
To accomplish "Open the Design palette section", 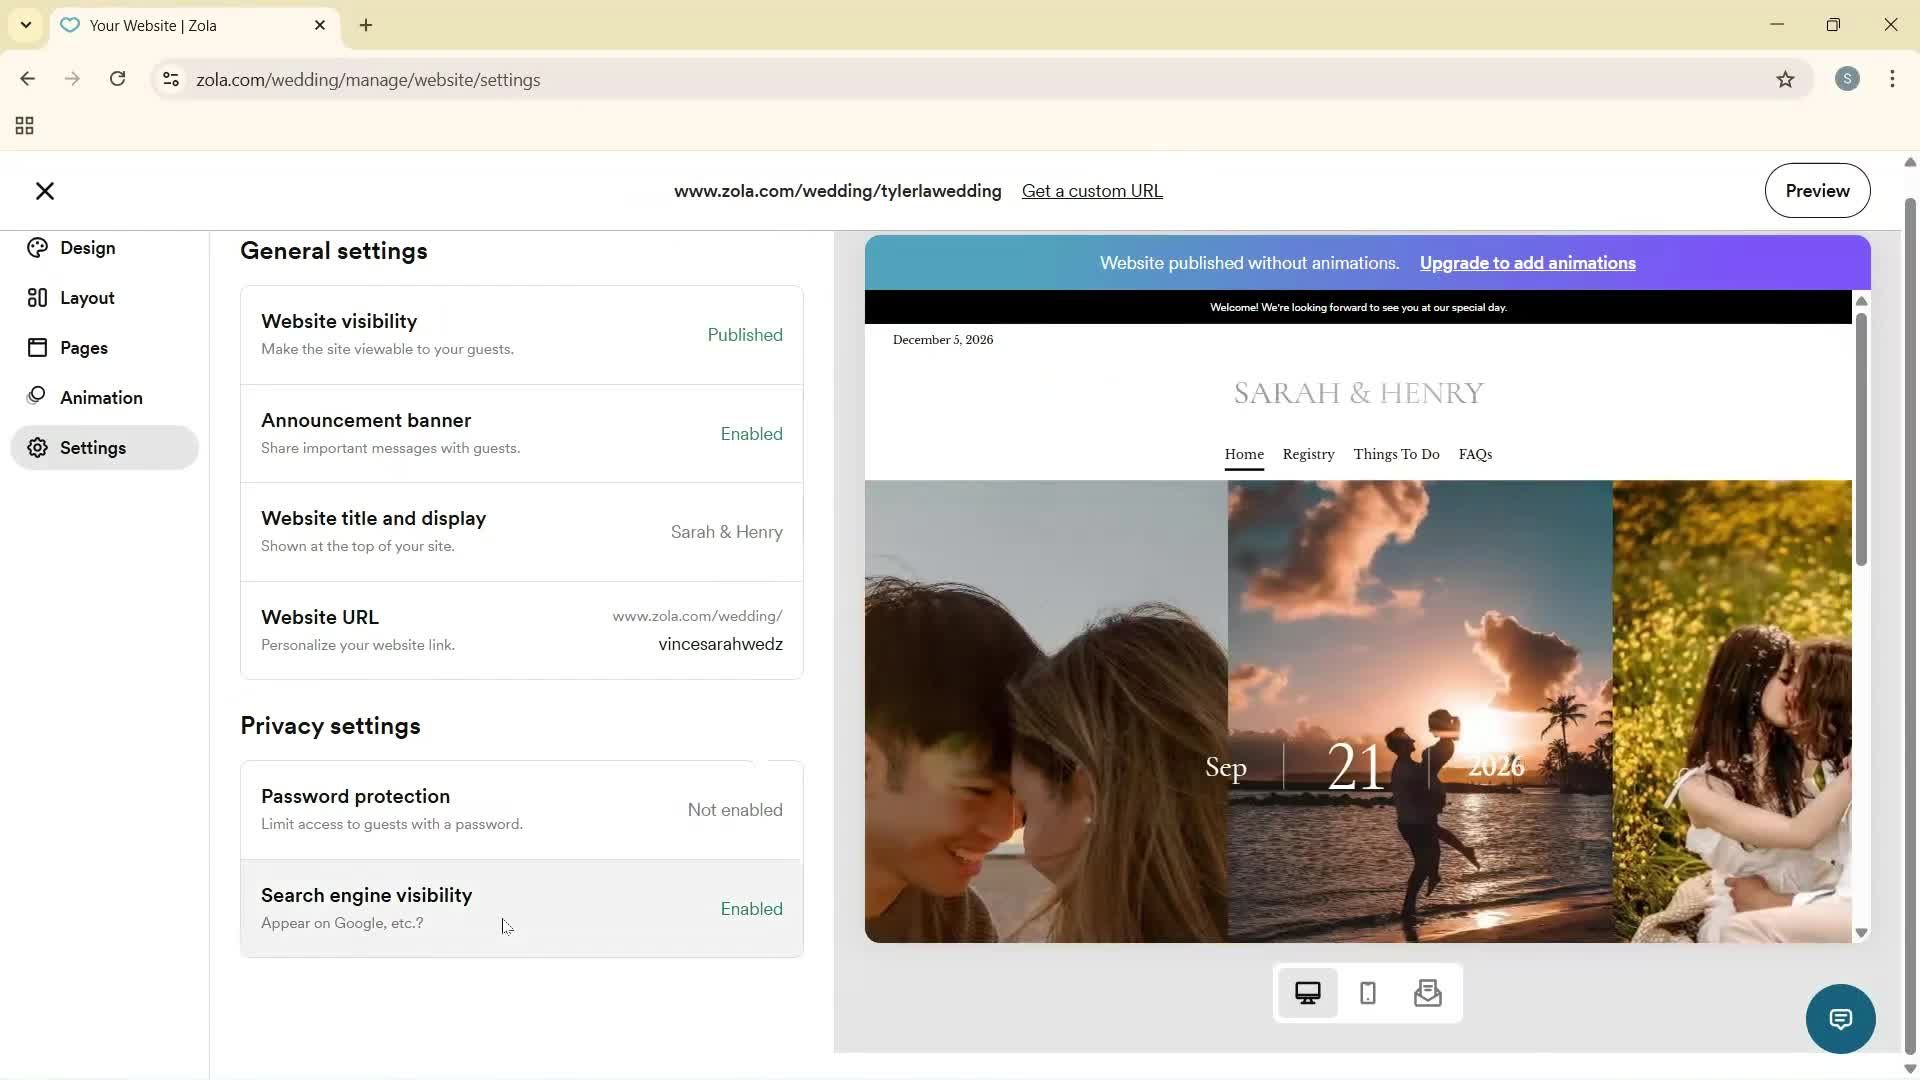I will click(88, 248).
